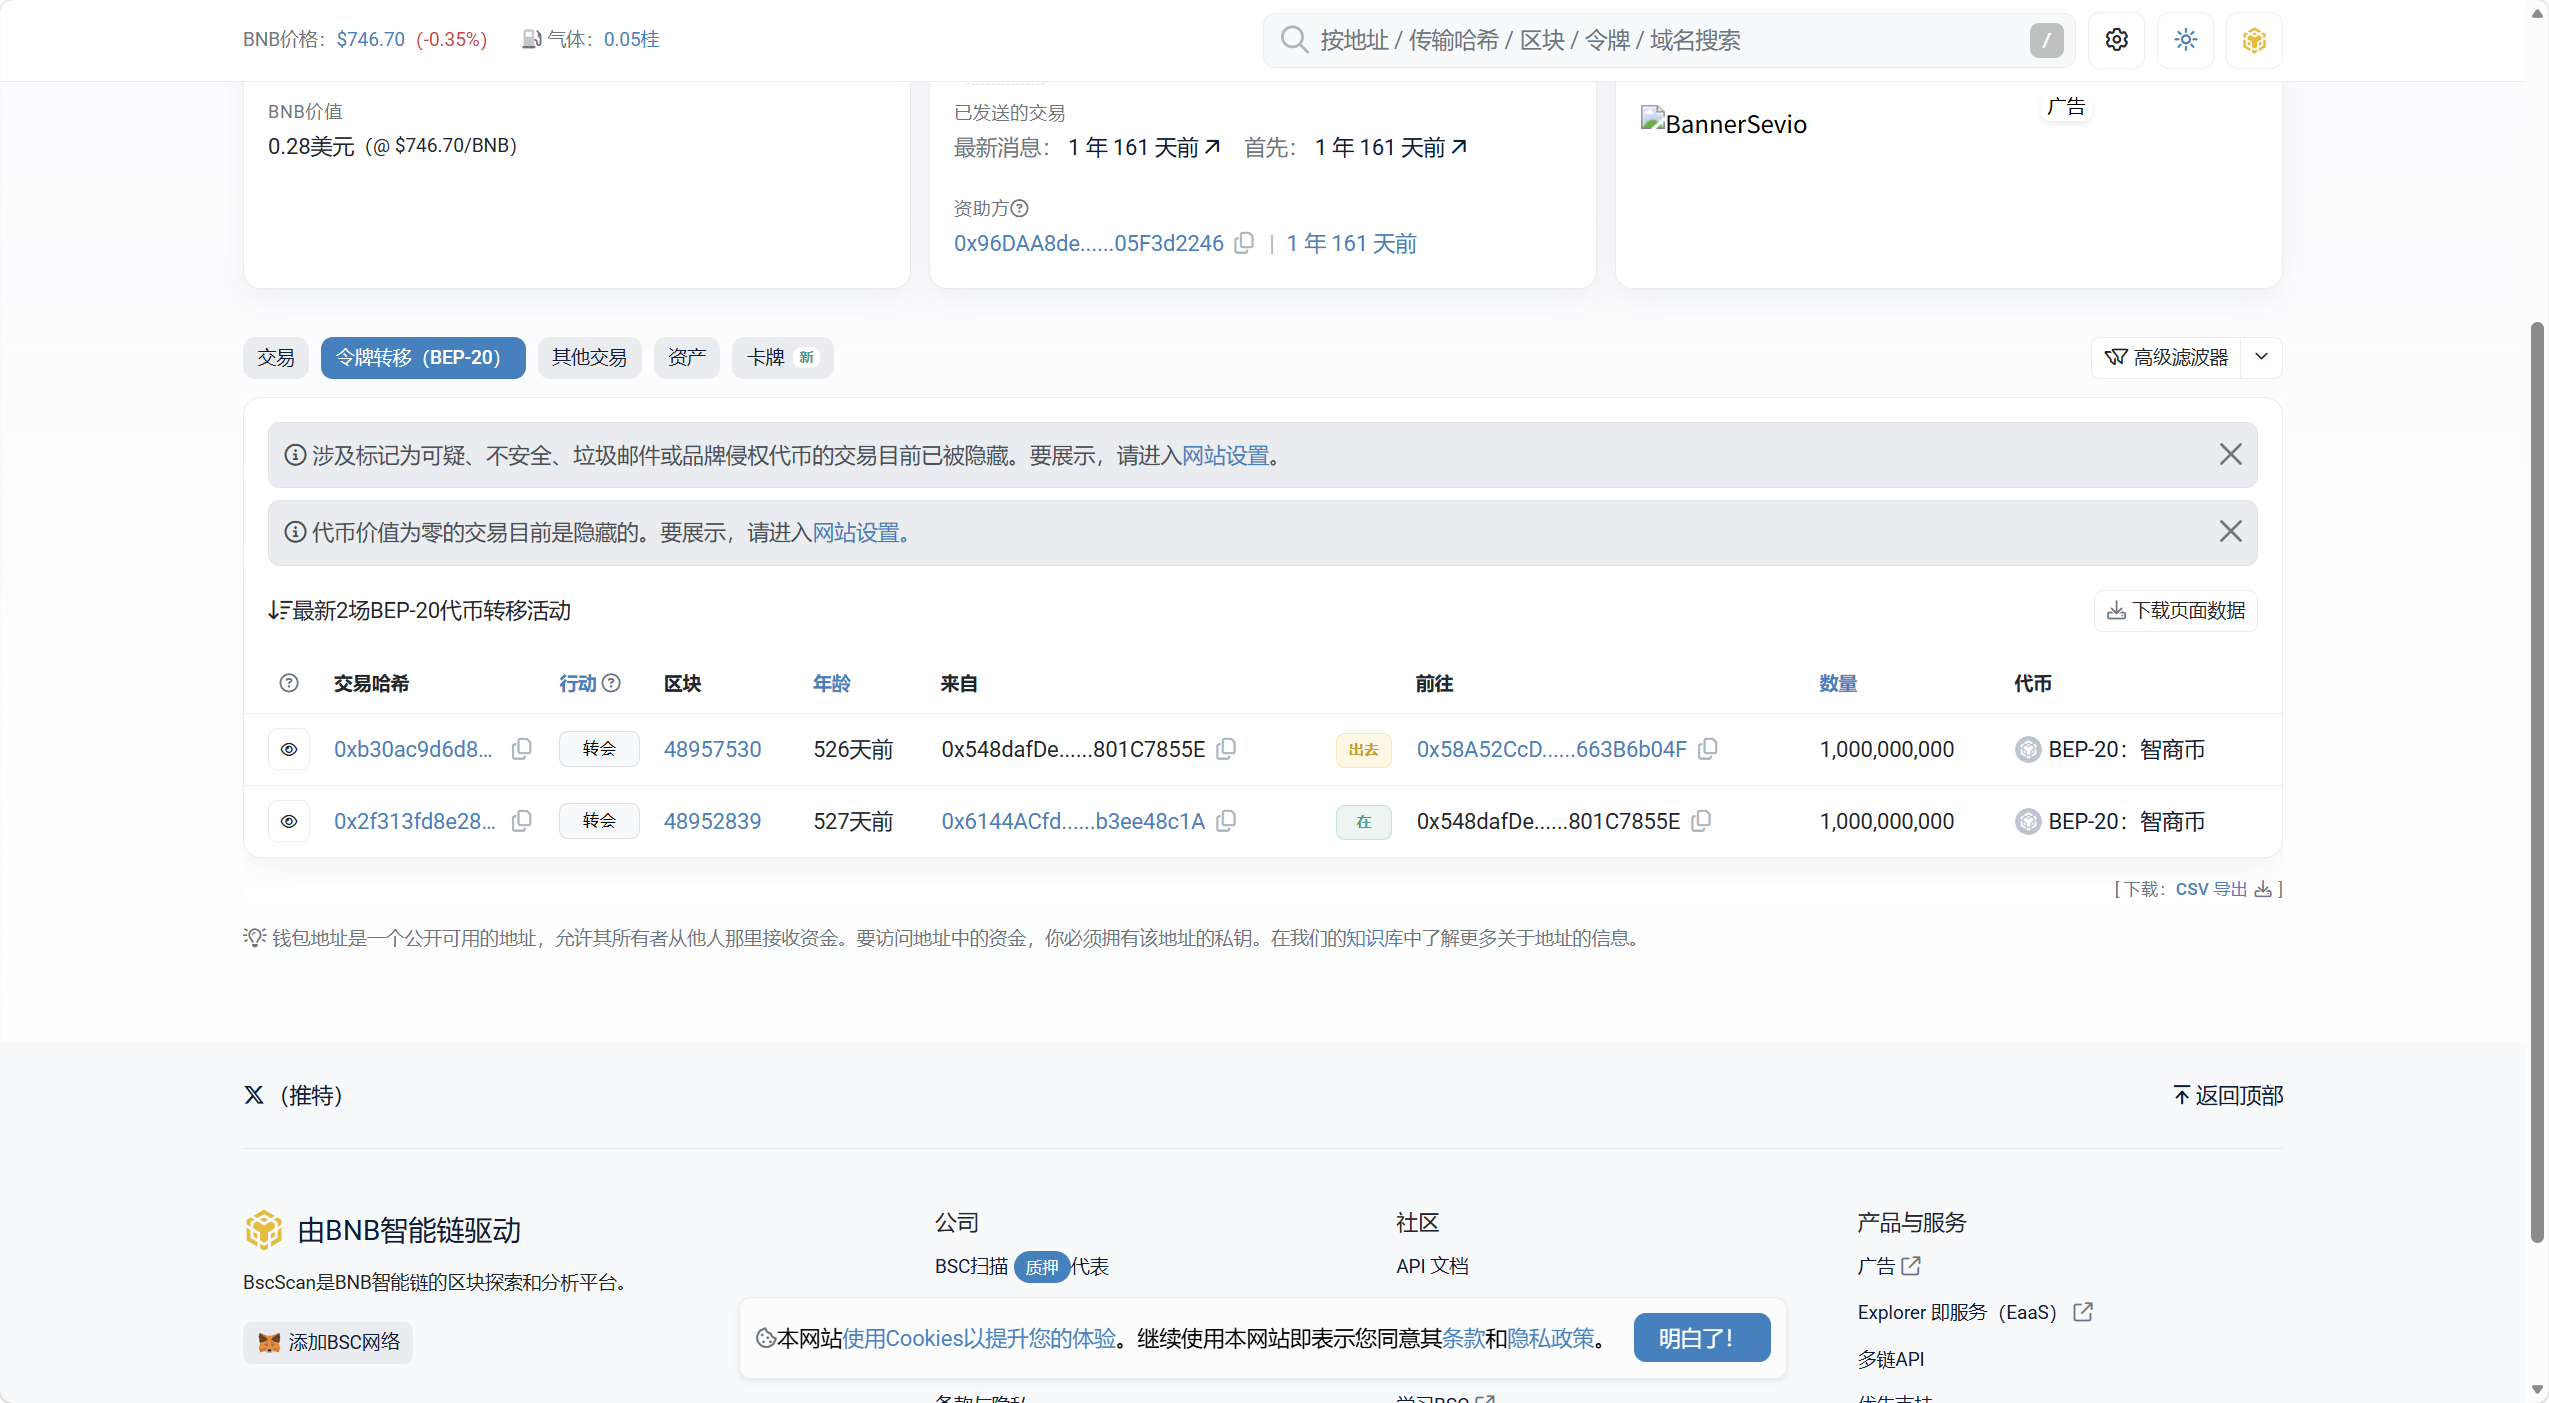Copy transaction hash 0xb30ac9d6d8

pos(521,749)
